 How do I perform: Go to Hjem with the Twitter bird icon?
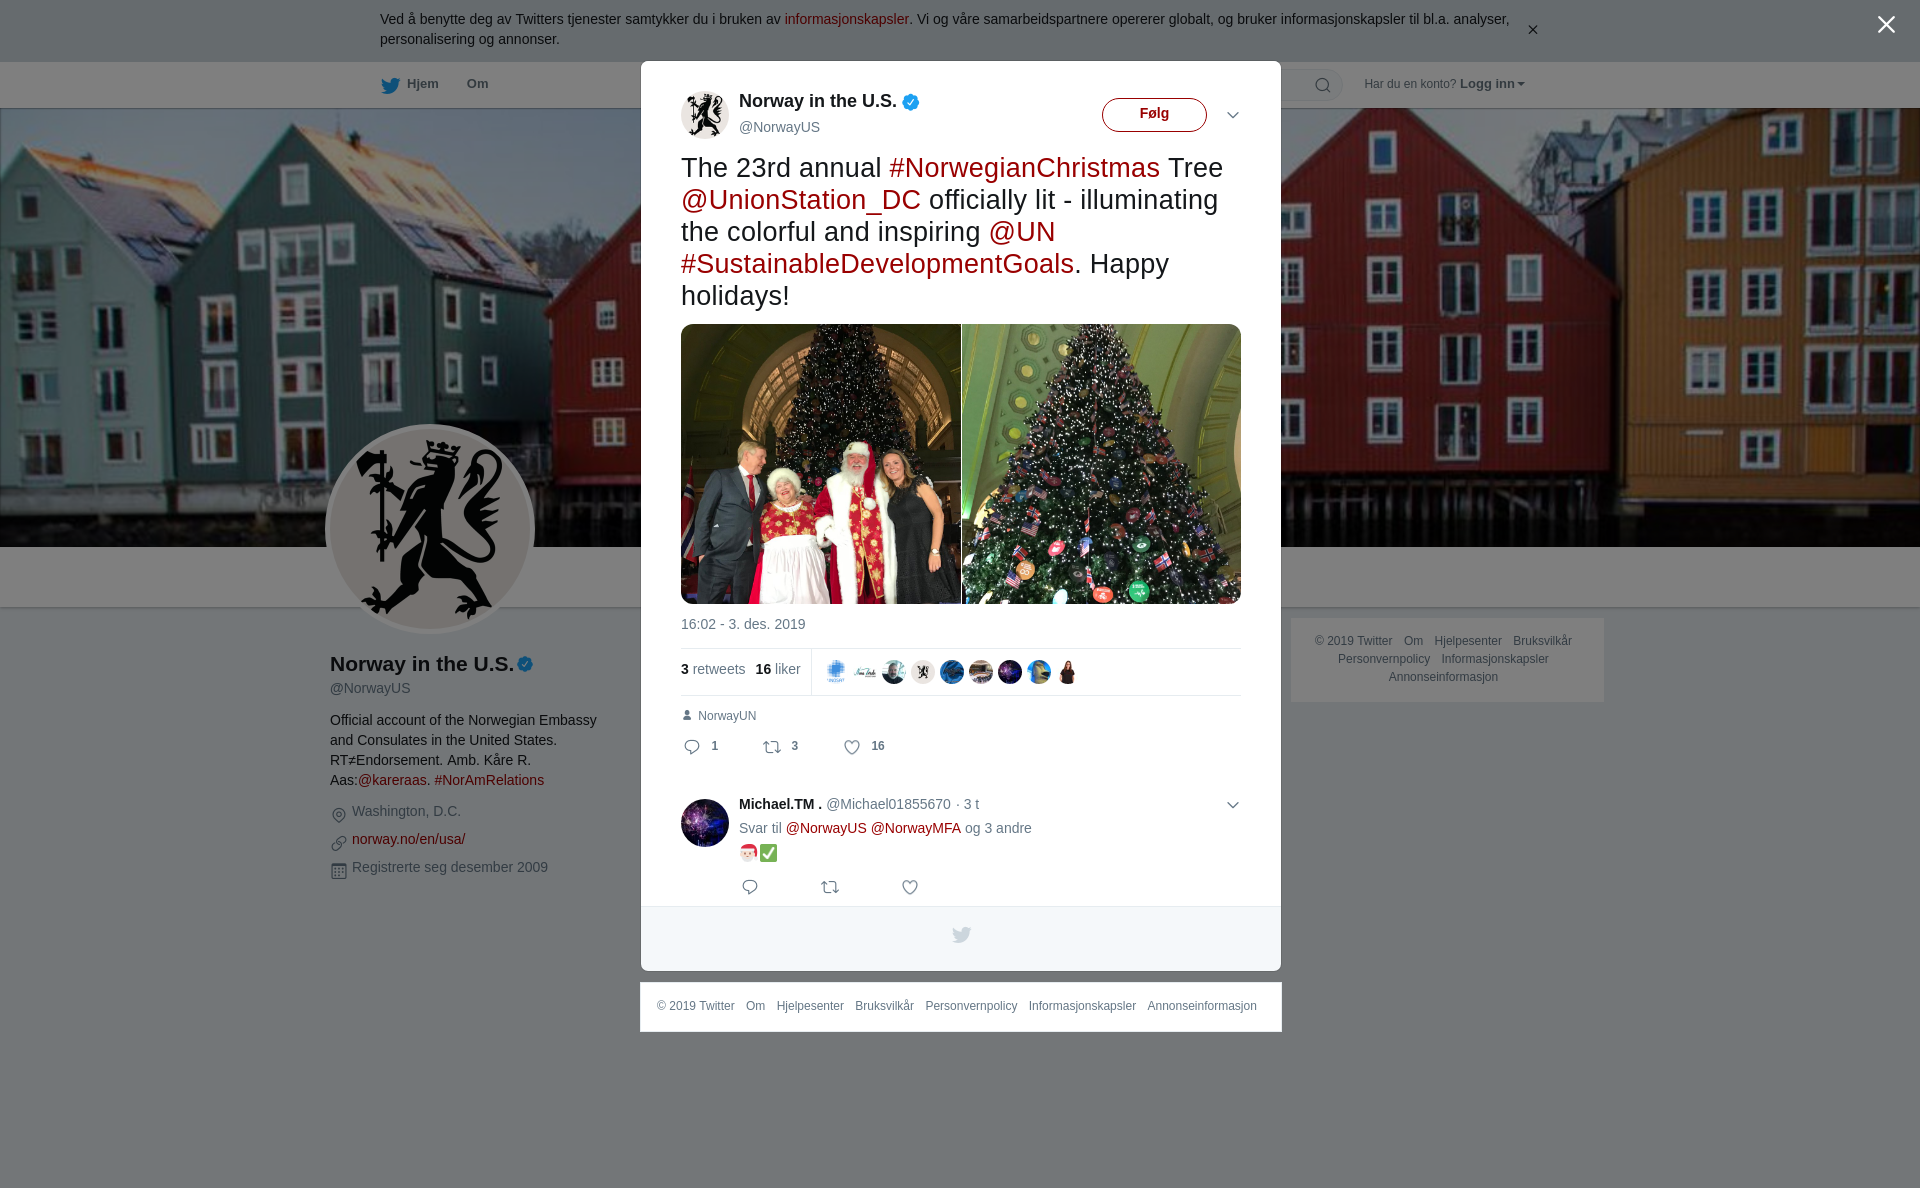(x=410, y=84)
